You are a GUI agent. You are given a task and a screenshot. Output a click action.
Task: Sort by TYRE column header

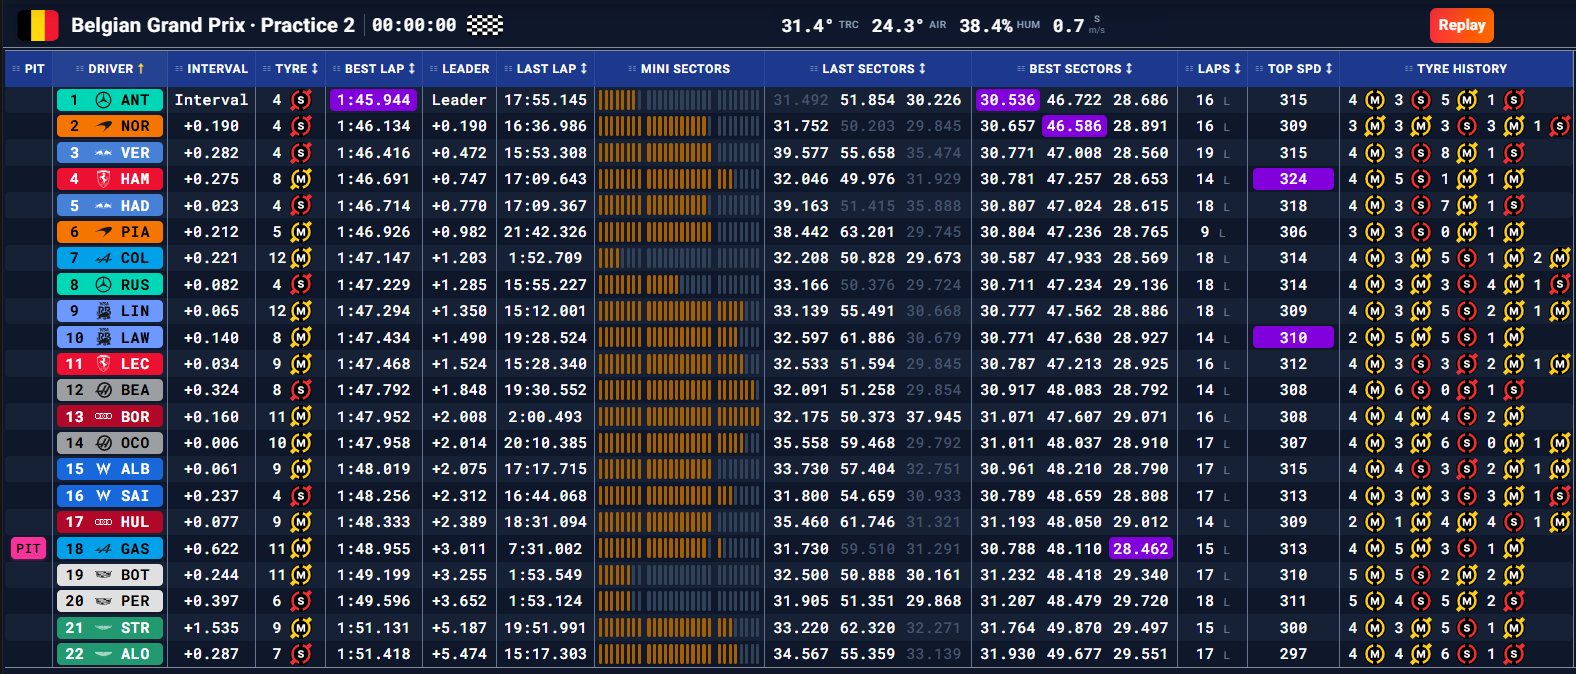290,69
